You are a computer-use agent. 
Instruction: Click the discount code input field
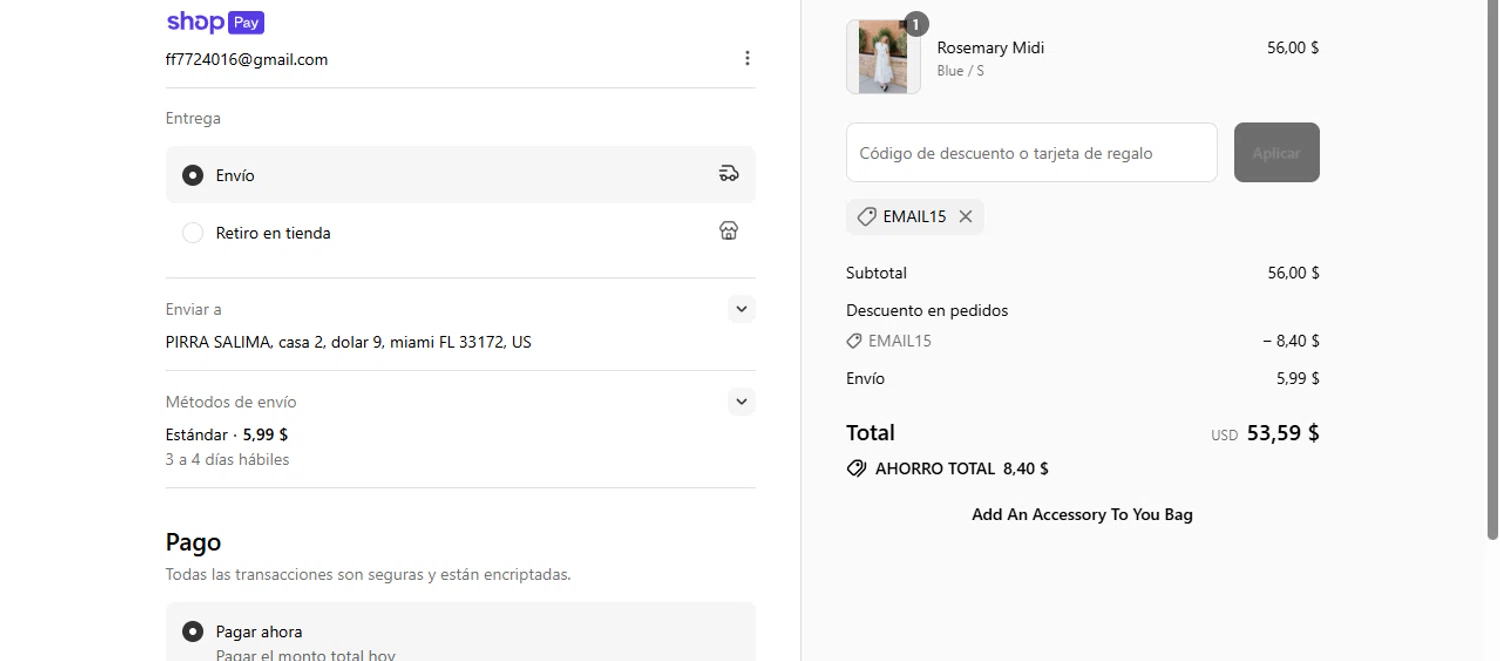point(1031,152)
